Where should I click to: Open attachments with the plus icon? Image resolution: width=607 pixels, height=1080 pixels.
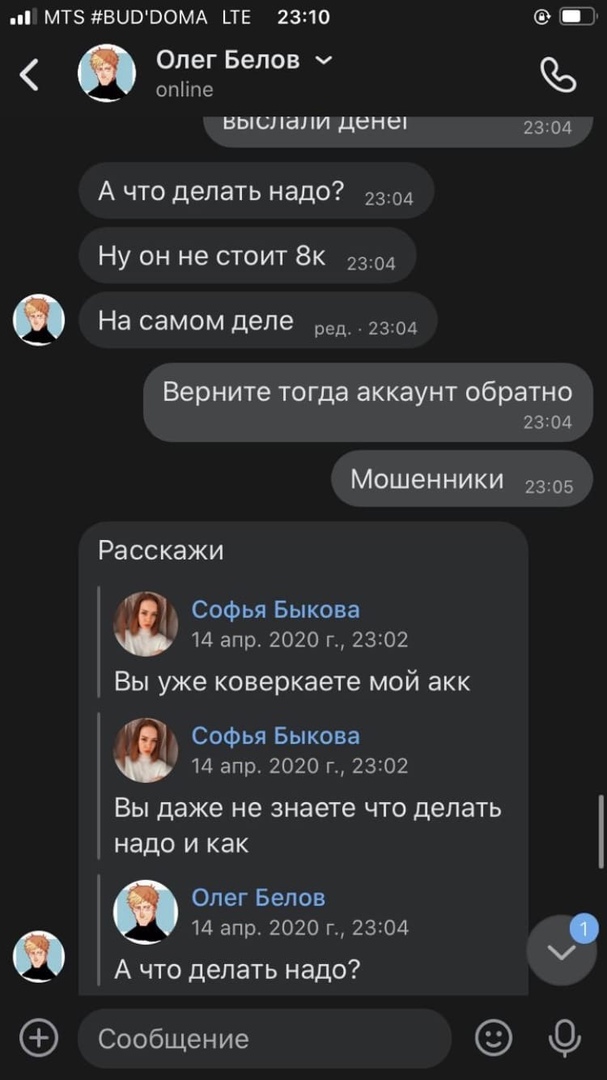point(39,1037)
